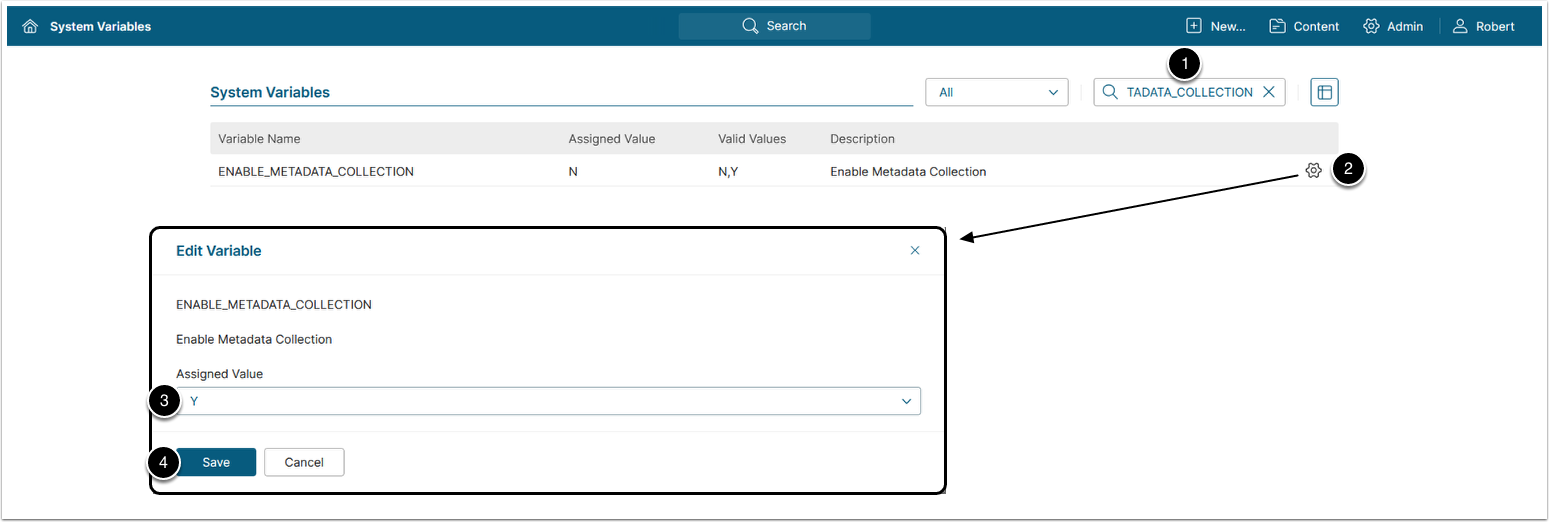Click the Variable Name column header

(x=259, y=139)
